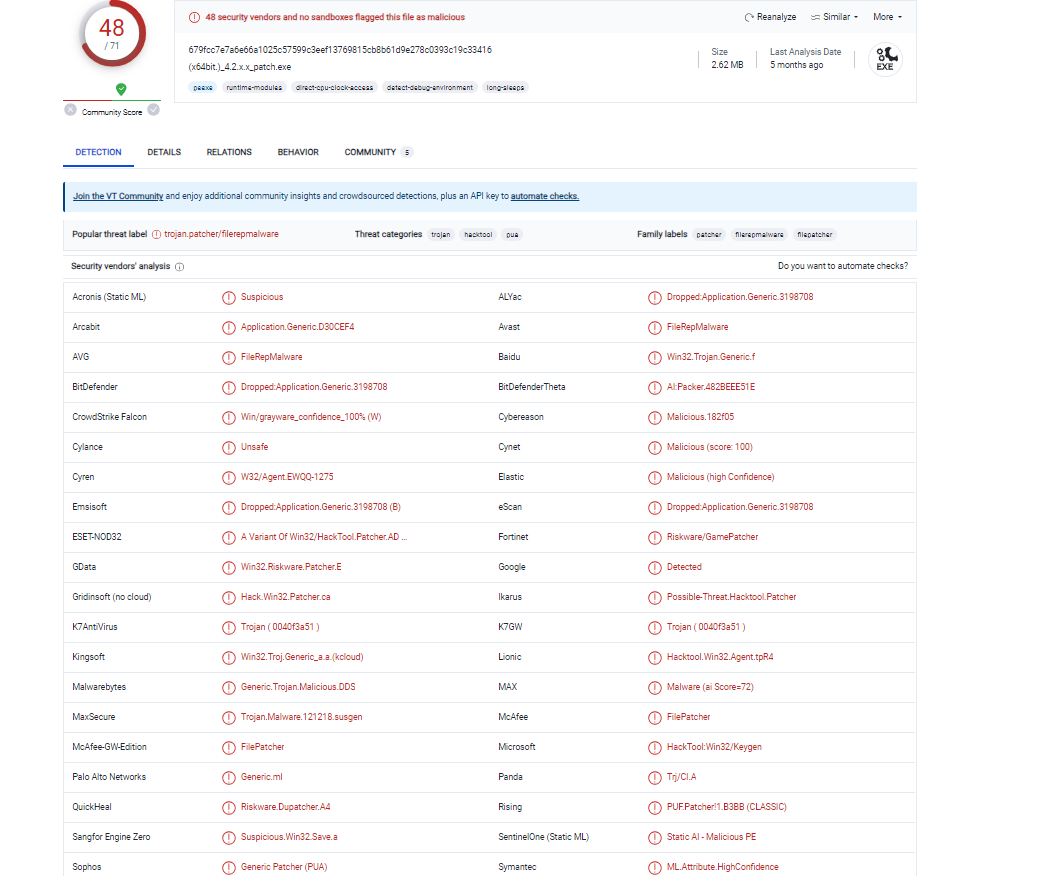
Task: Click the Join the VT Community link
Action: [x=118, y=196]
